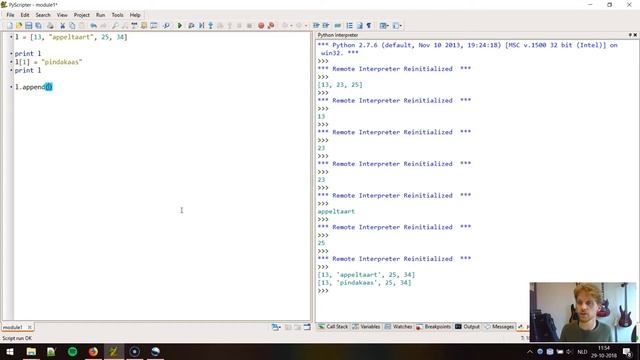Switch to the Watches tab
The height and width of the screenshot is (360, 640).
point(398,327)
